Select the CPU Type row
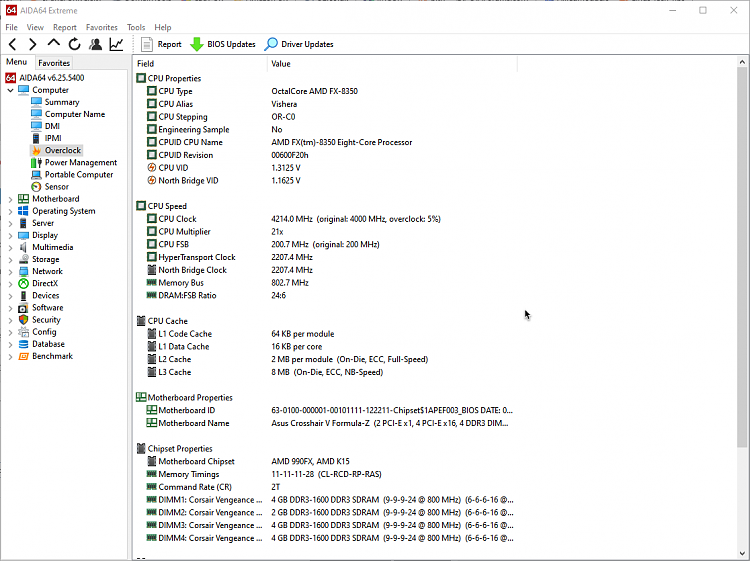Image resolution: width=750 pixels, height=561 pixels. point(325,91)
